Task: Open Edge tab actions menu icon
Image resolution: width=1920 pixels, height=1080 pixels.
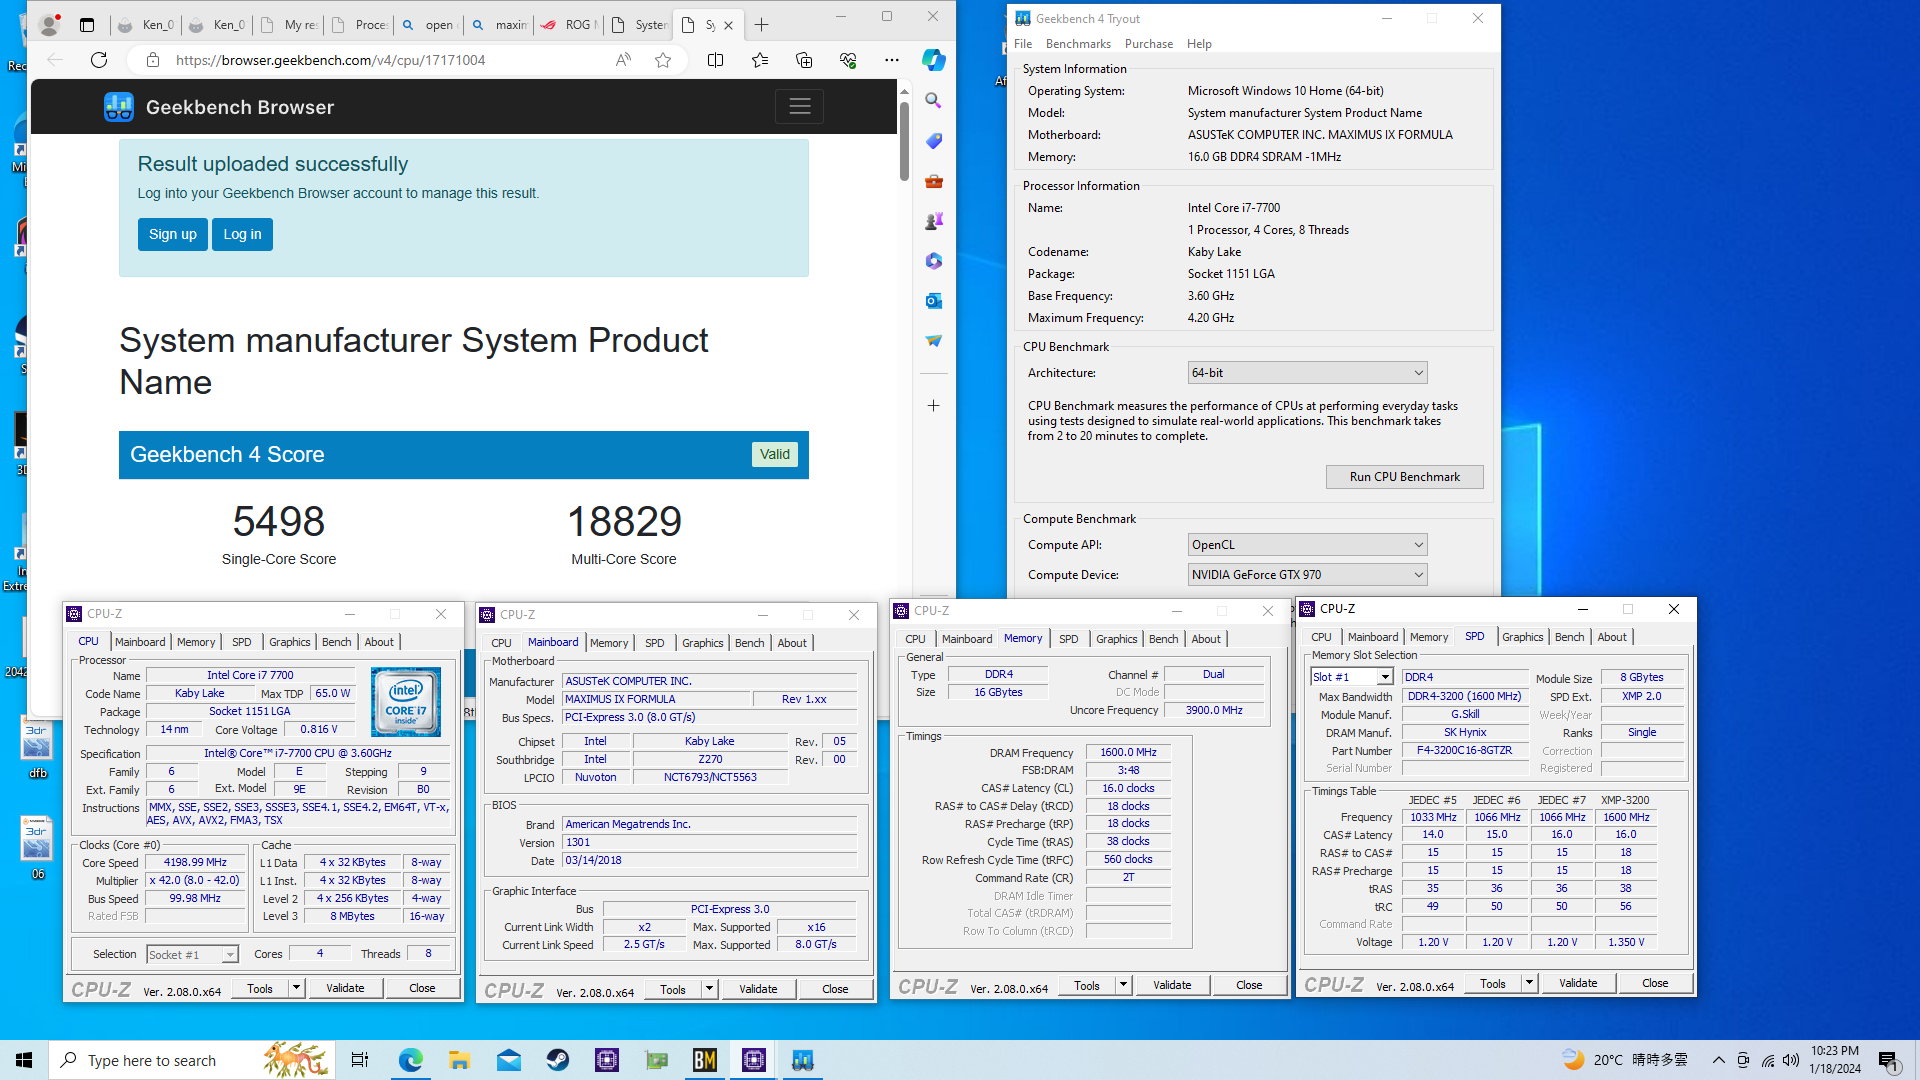Action: 87,25
